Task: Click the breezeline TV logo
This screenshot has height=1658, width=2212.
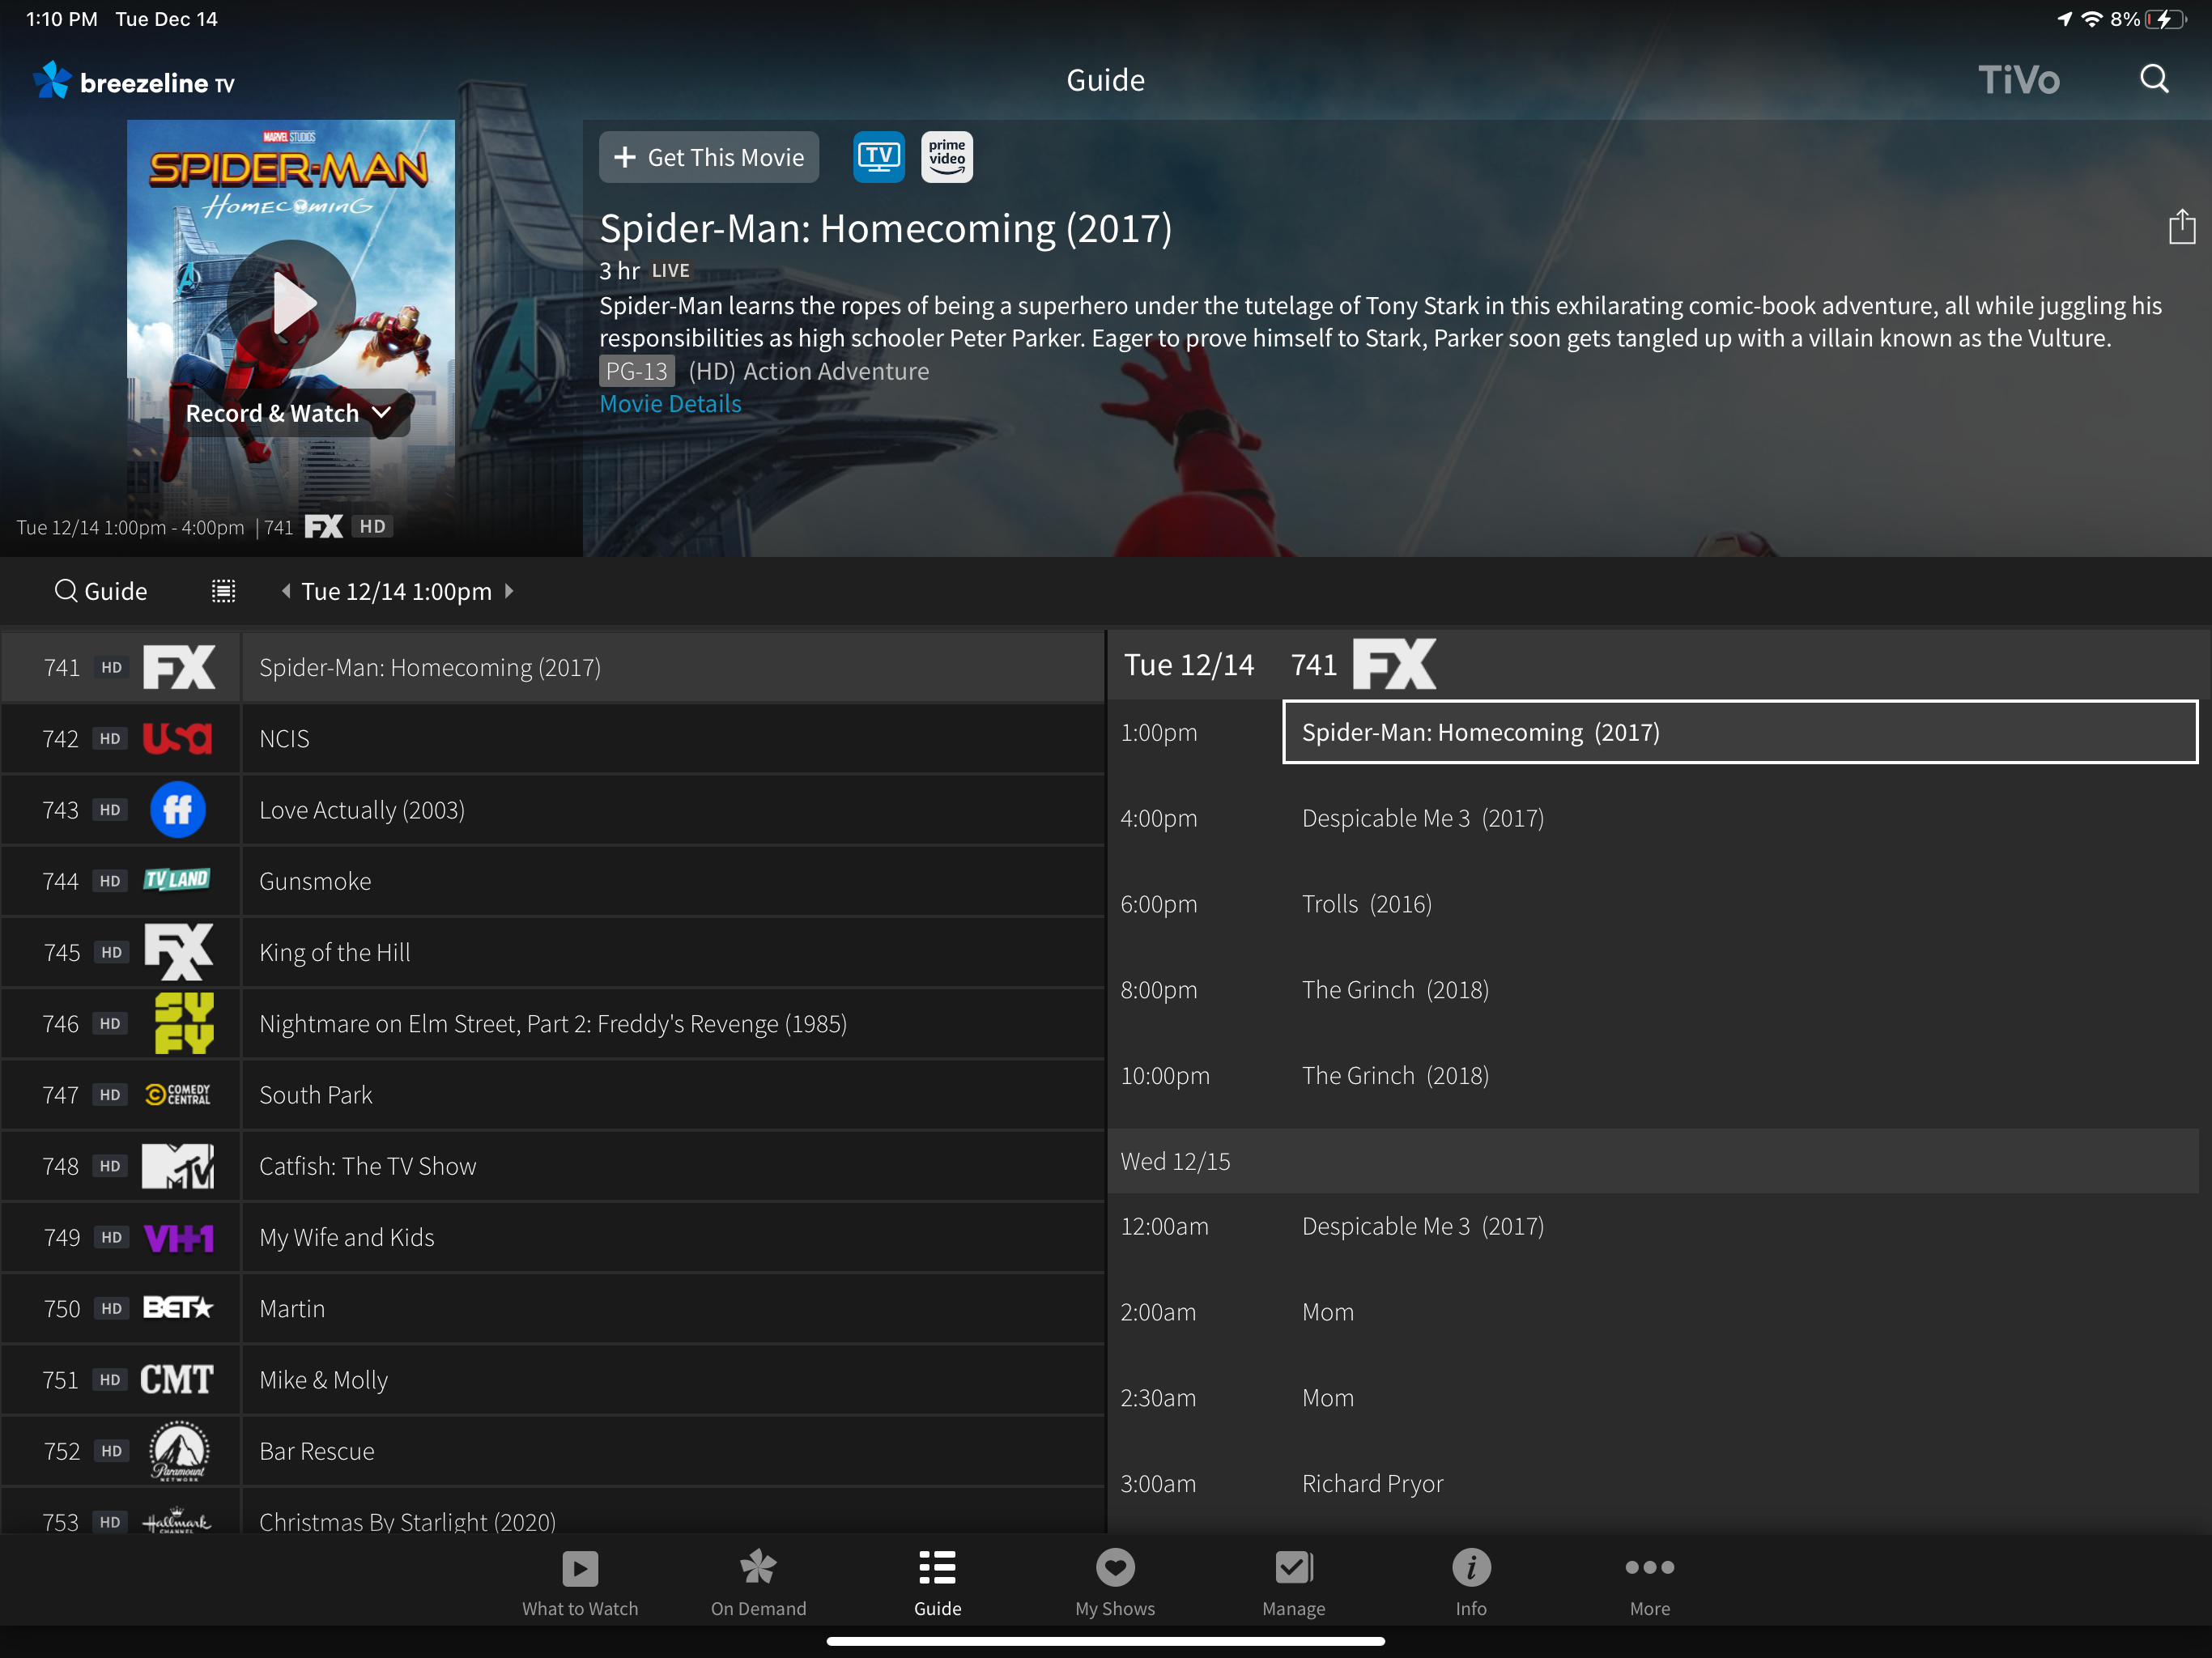Action: pyautogui.click(x=134, y=81)
